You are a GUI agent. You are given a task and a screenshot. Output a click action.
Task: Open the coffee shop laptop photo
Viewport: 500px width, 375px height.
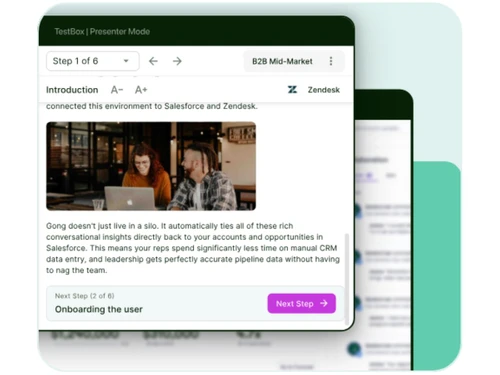tap(151, 166)
